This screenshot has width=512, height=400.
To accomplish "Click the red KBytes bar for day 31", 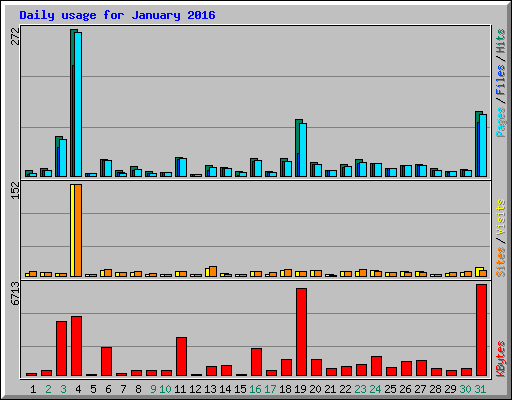I will pyautogui.click(x=481, y=330).
